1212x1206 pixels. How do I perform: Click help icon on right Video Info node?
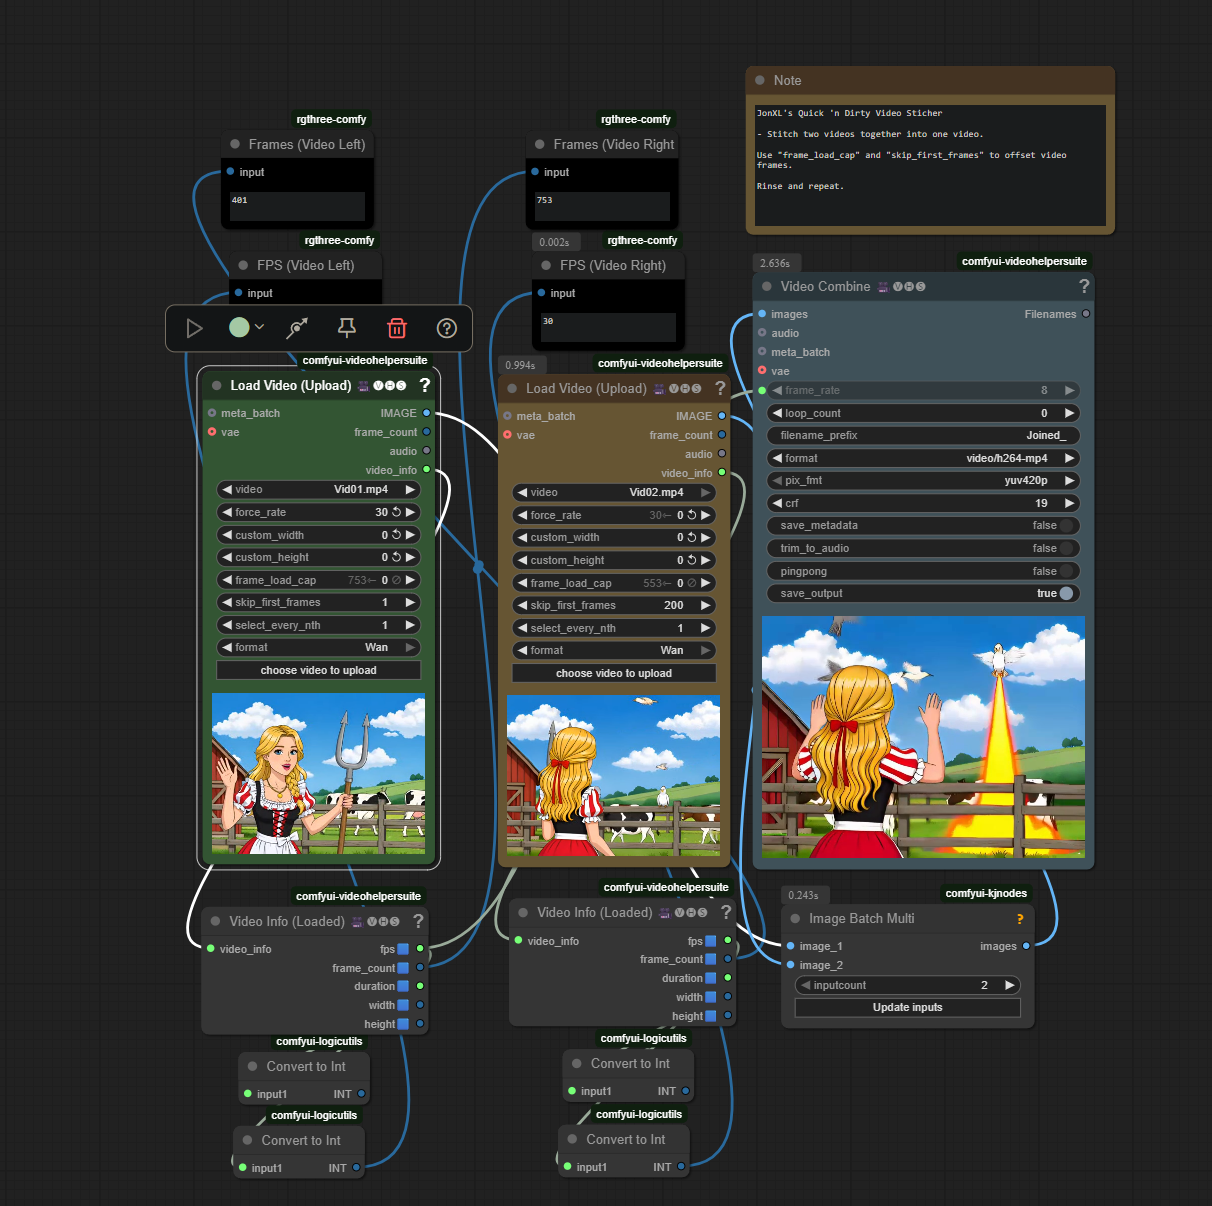click(x=726, y=912)
